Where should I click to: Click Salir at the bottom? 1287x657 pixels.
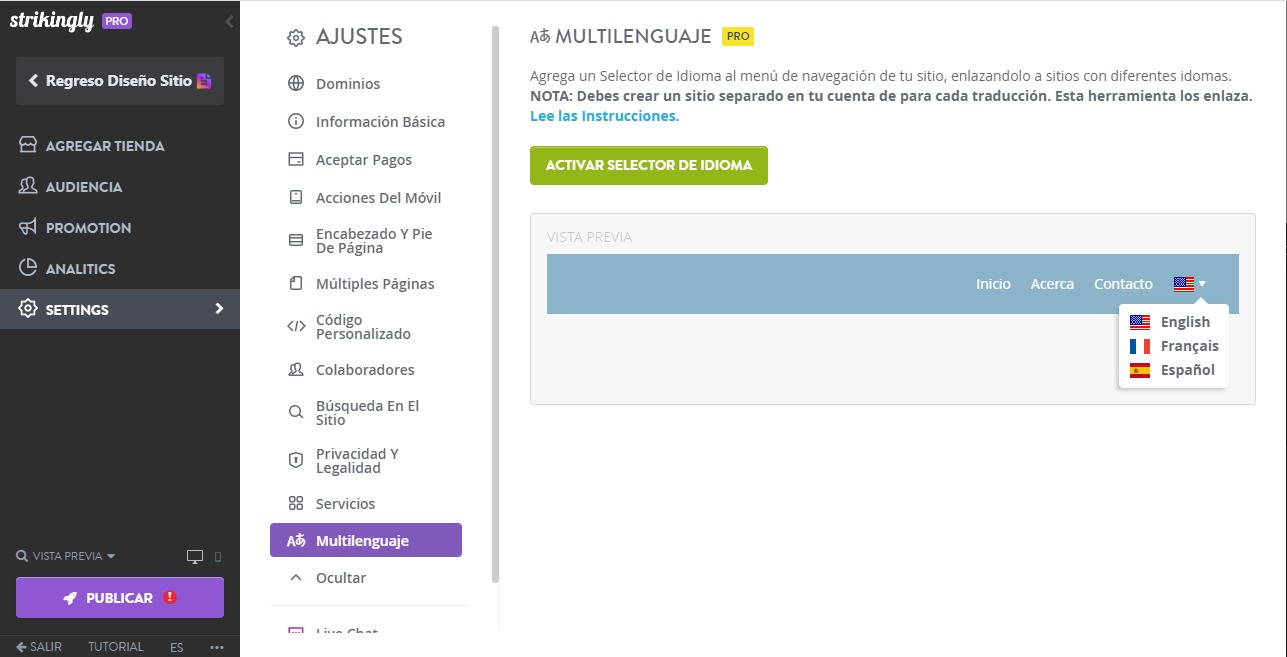[39, 647]
